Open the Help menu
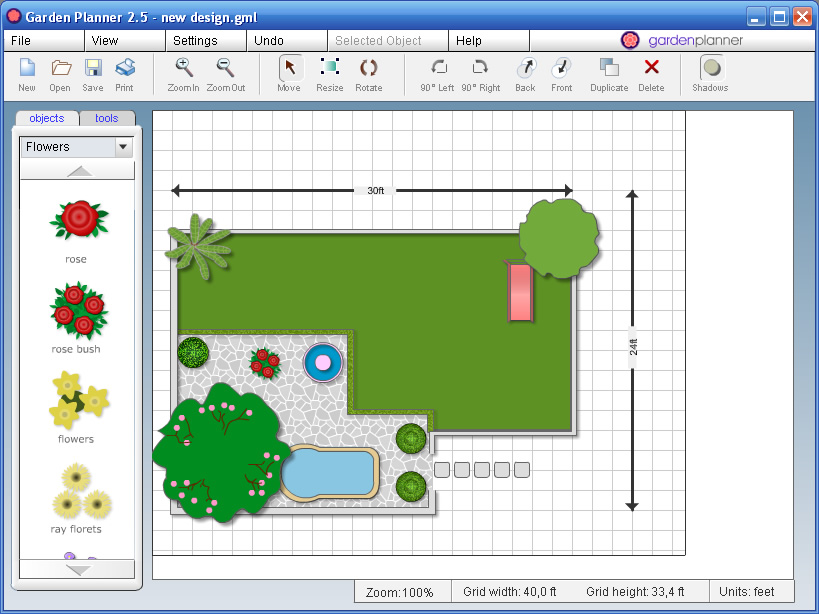The image size is (819, 614). (470, 41)
